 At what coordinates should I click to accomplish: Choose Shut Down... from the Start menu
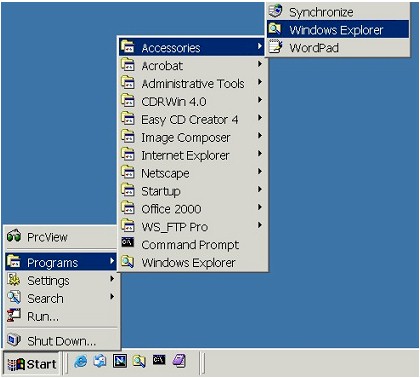(x=60, y=341)
